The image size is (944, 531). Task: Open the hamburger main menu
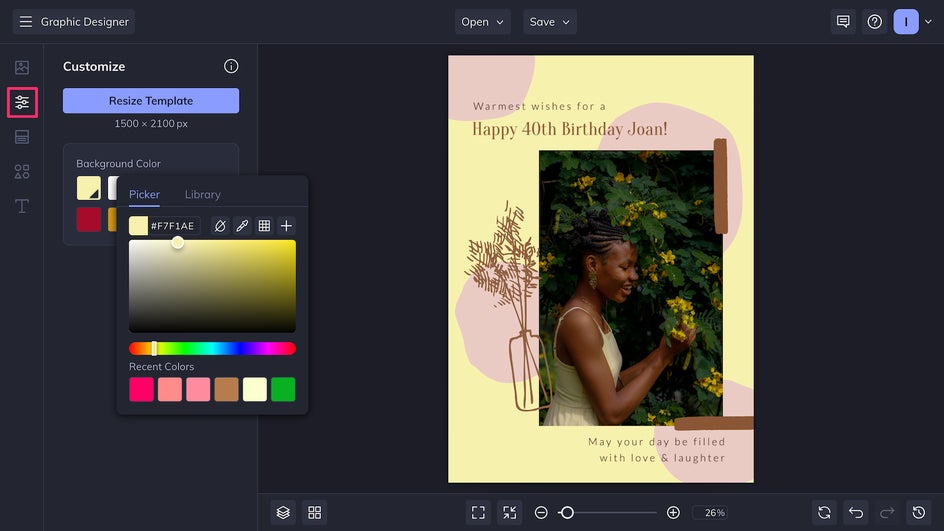[x=25, y=22]
